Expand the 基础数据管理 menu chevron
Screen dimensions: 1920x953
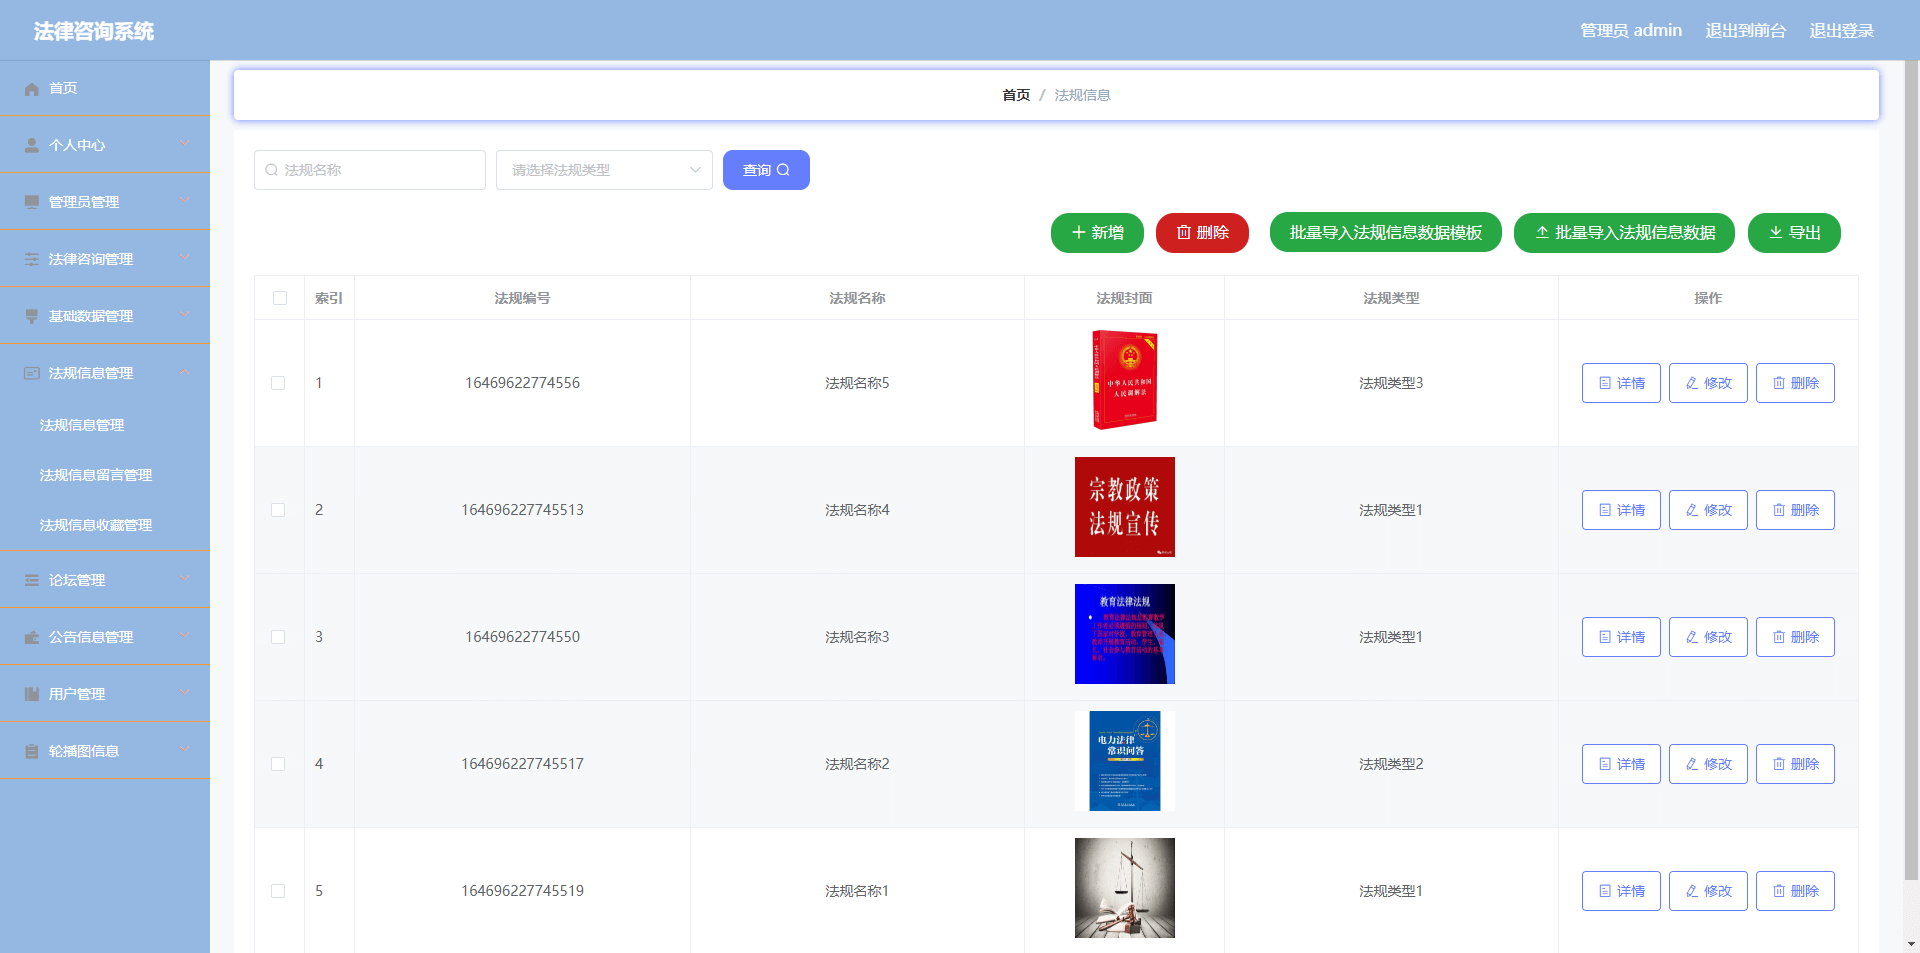click(184, 315)
